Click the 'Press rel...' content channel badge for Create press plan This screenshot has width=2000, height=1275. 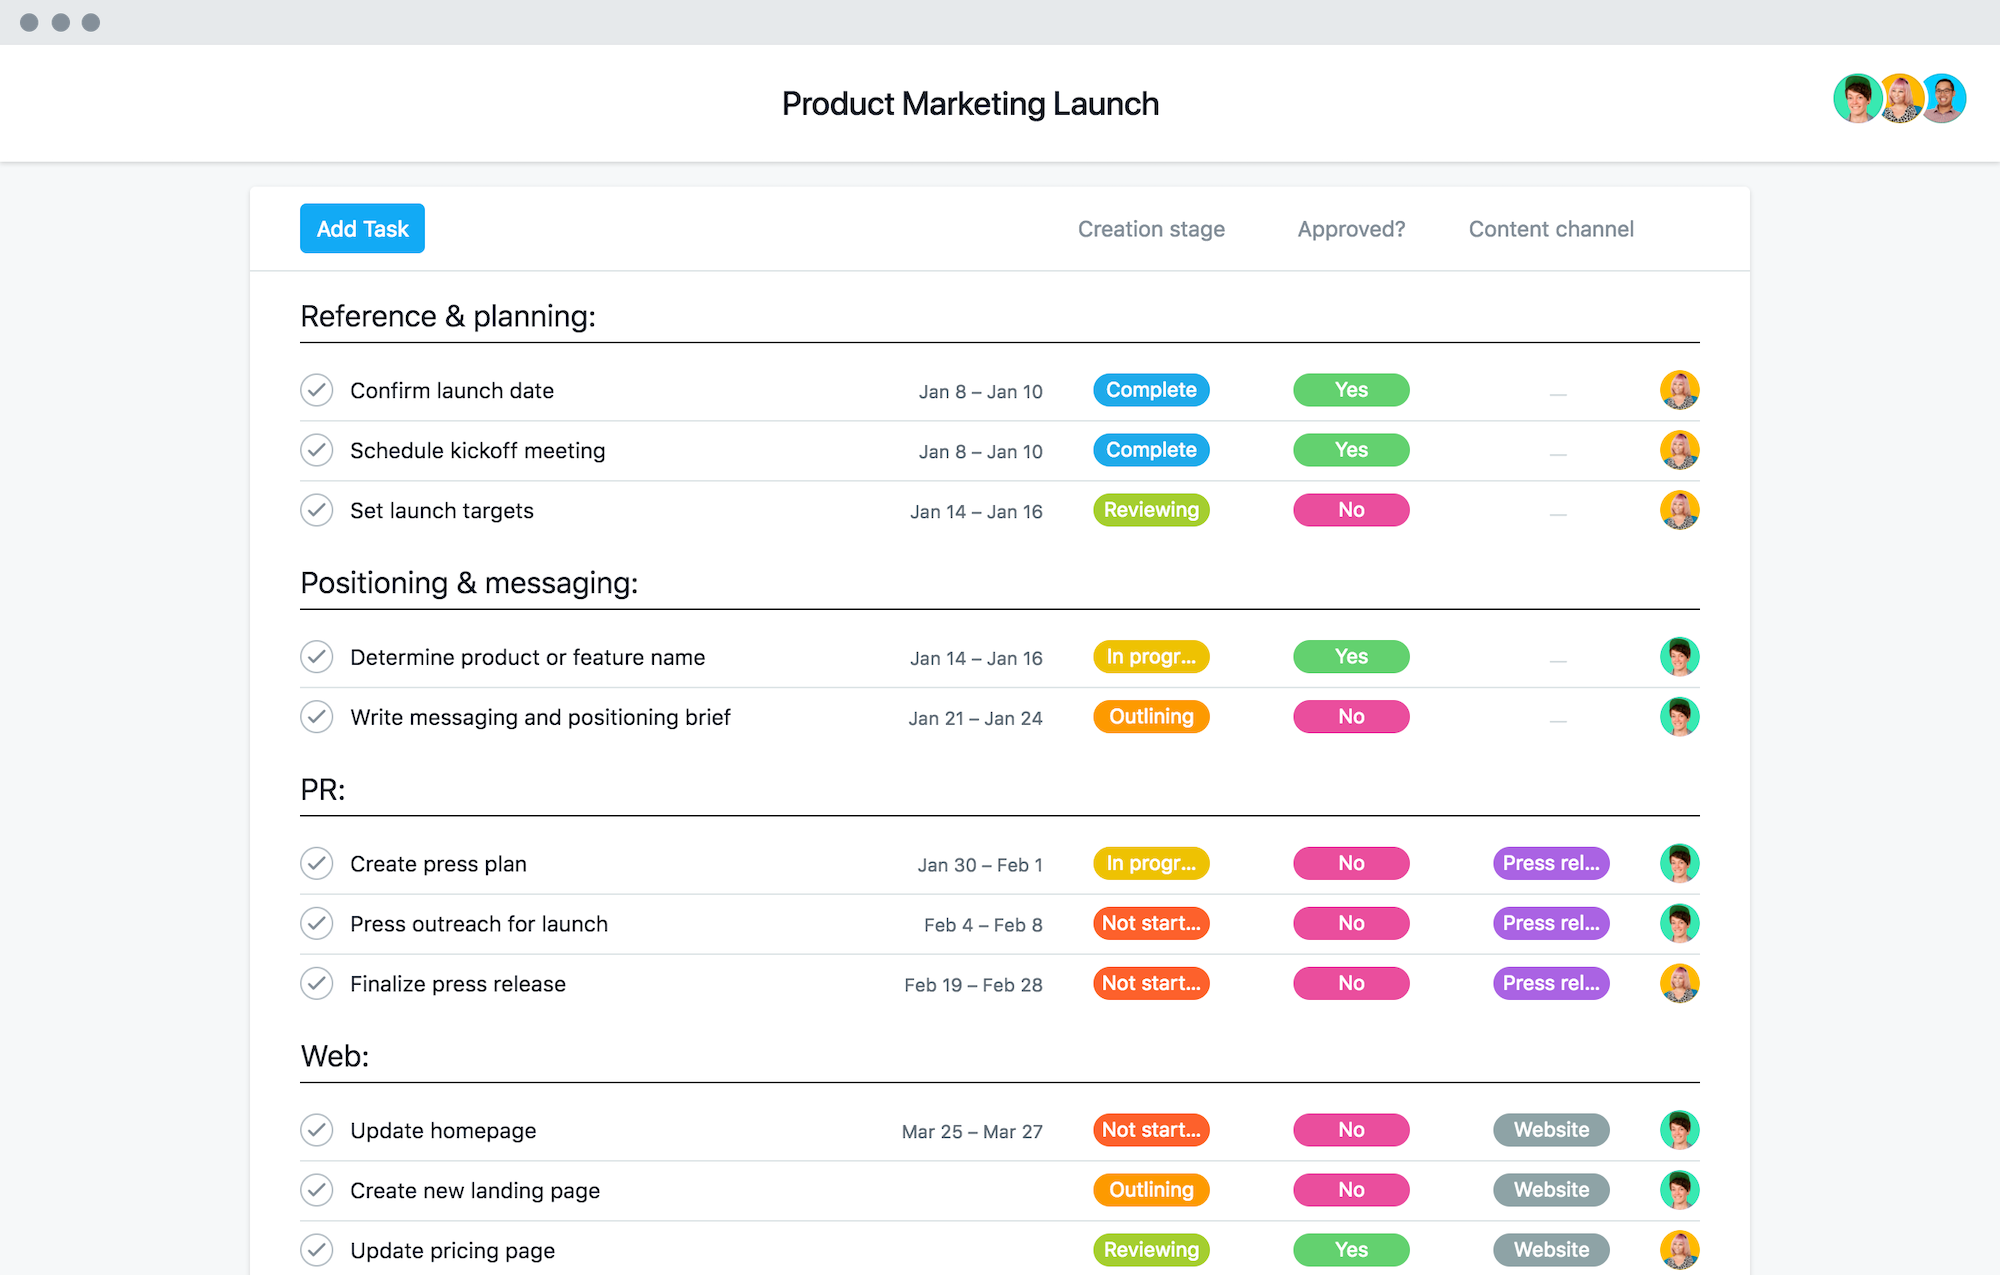(x=1550, y=863)
